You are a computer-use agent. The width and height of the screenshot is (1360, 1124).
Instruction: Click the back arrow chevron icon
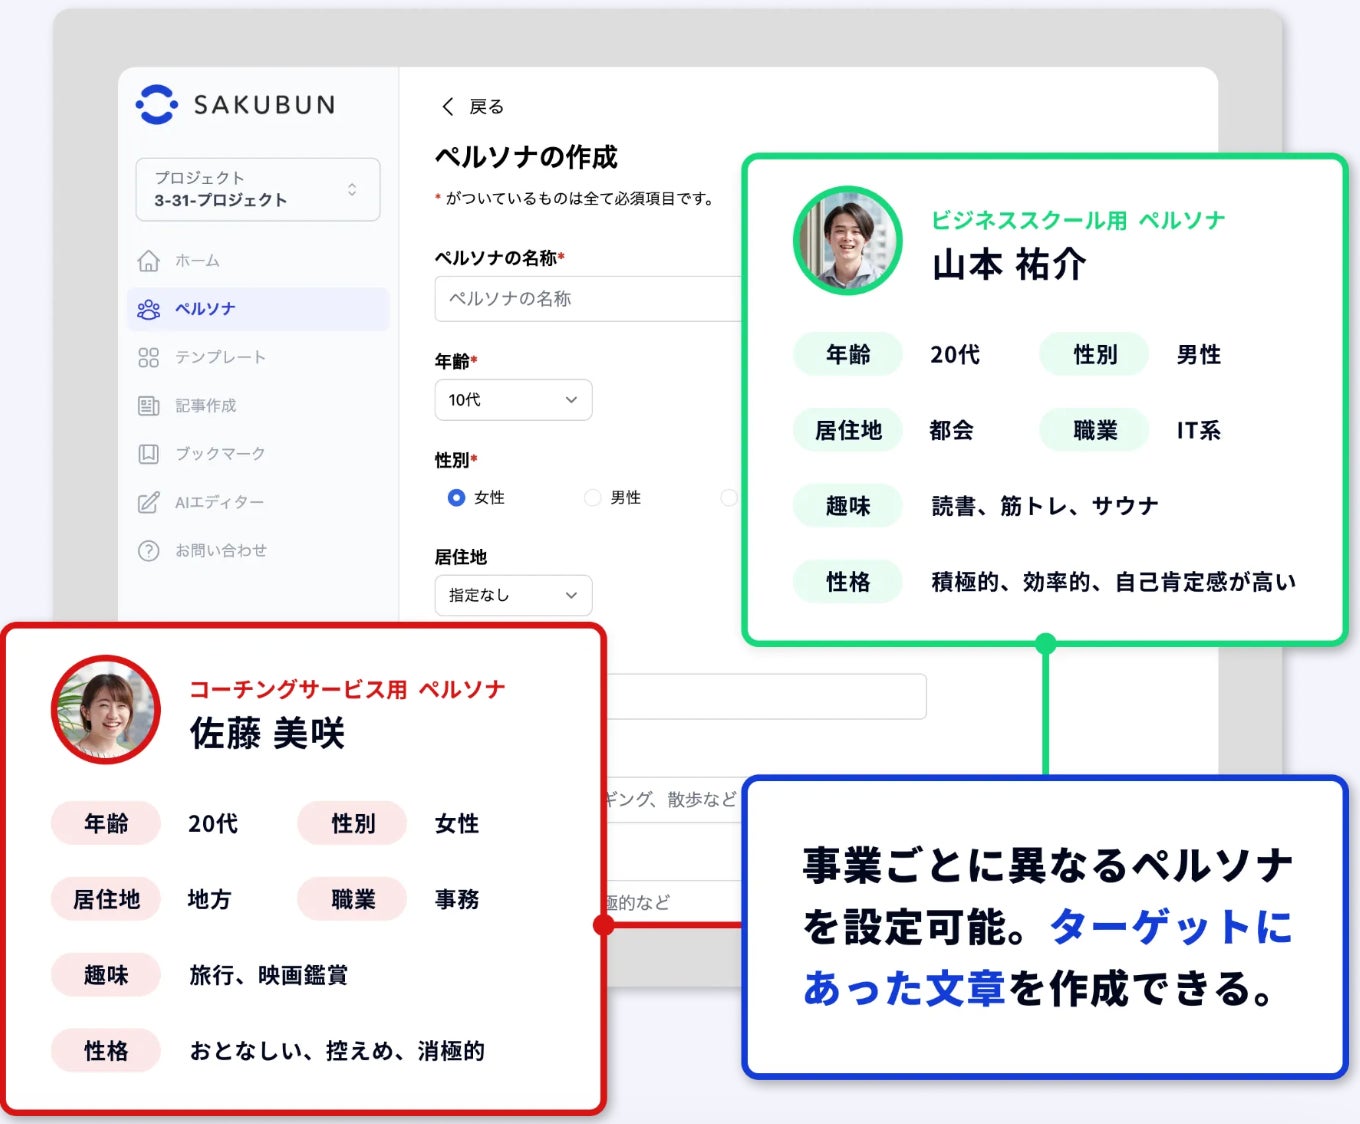point(447,106)
